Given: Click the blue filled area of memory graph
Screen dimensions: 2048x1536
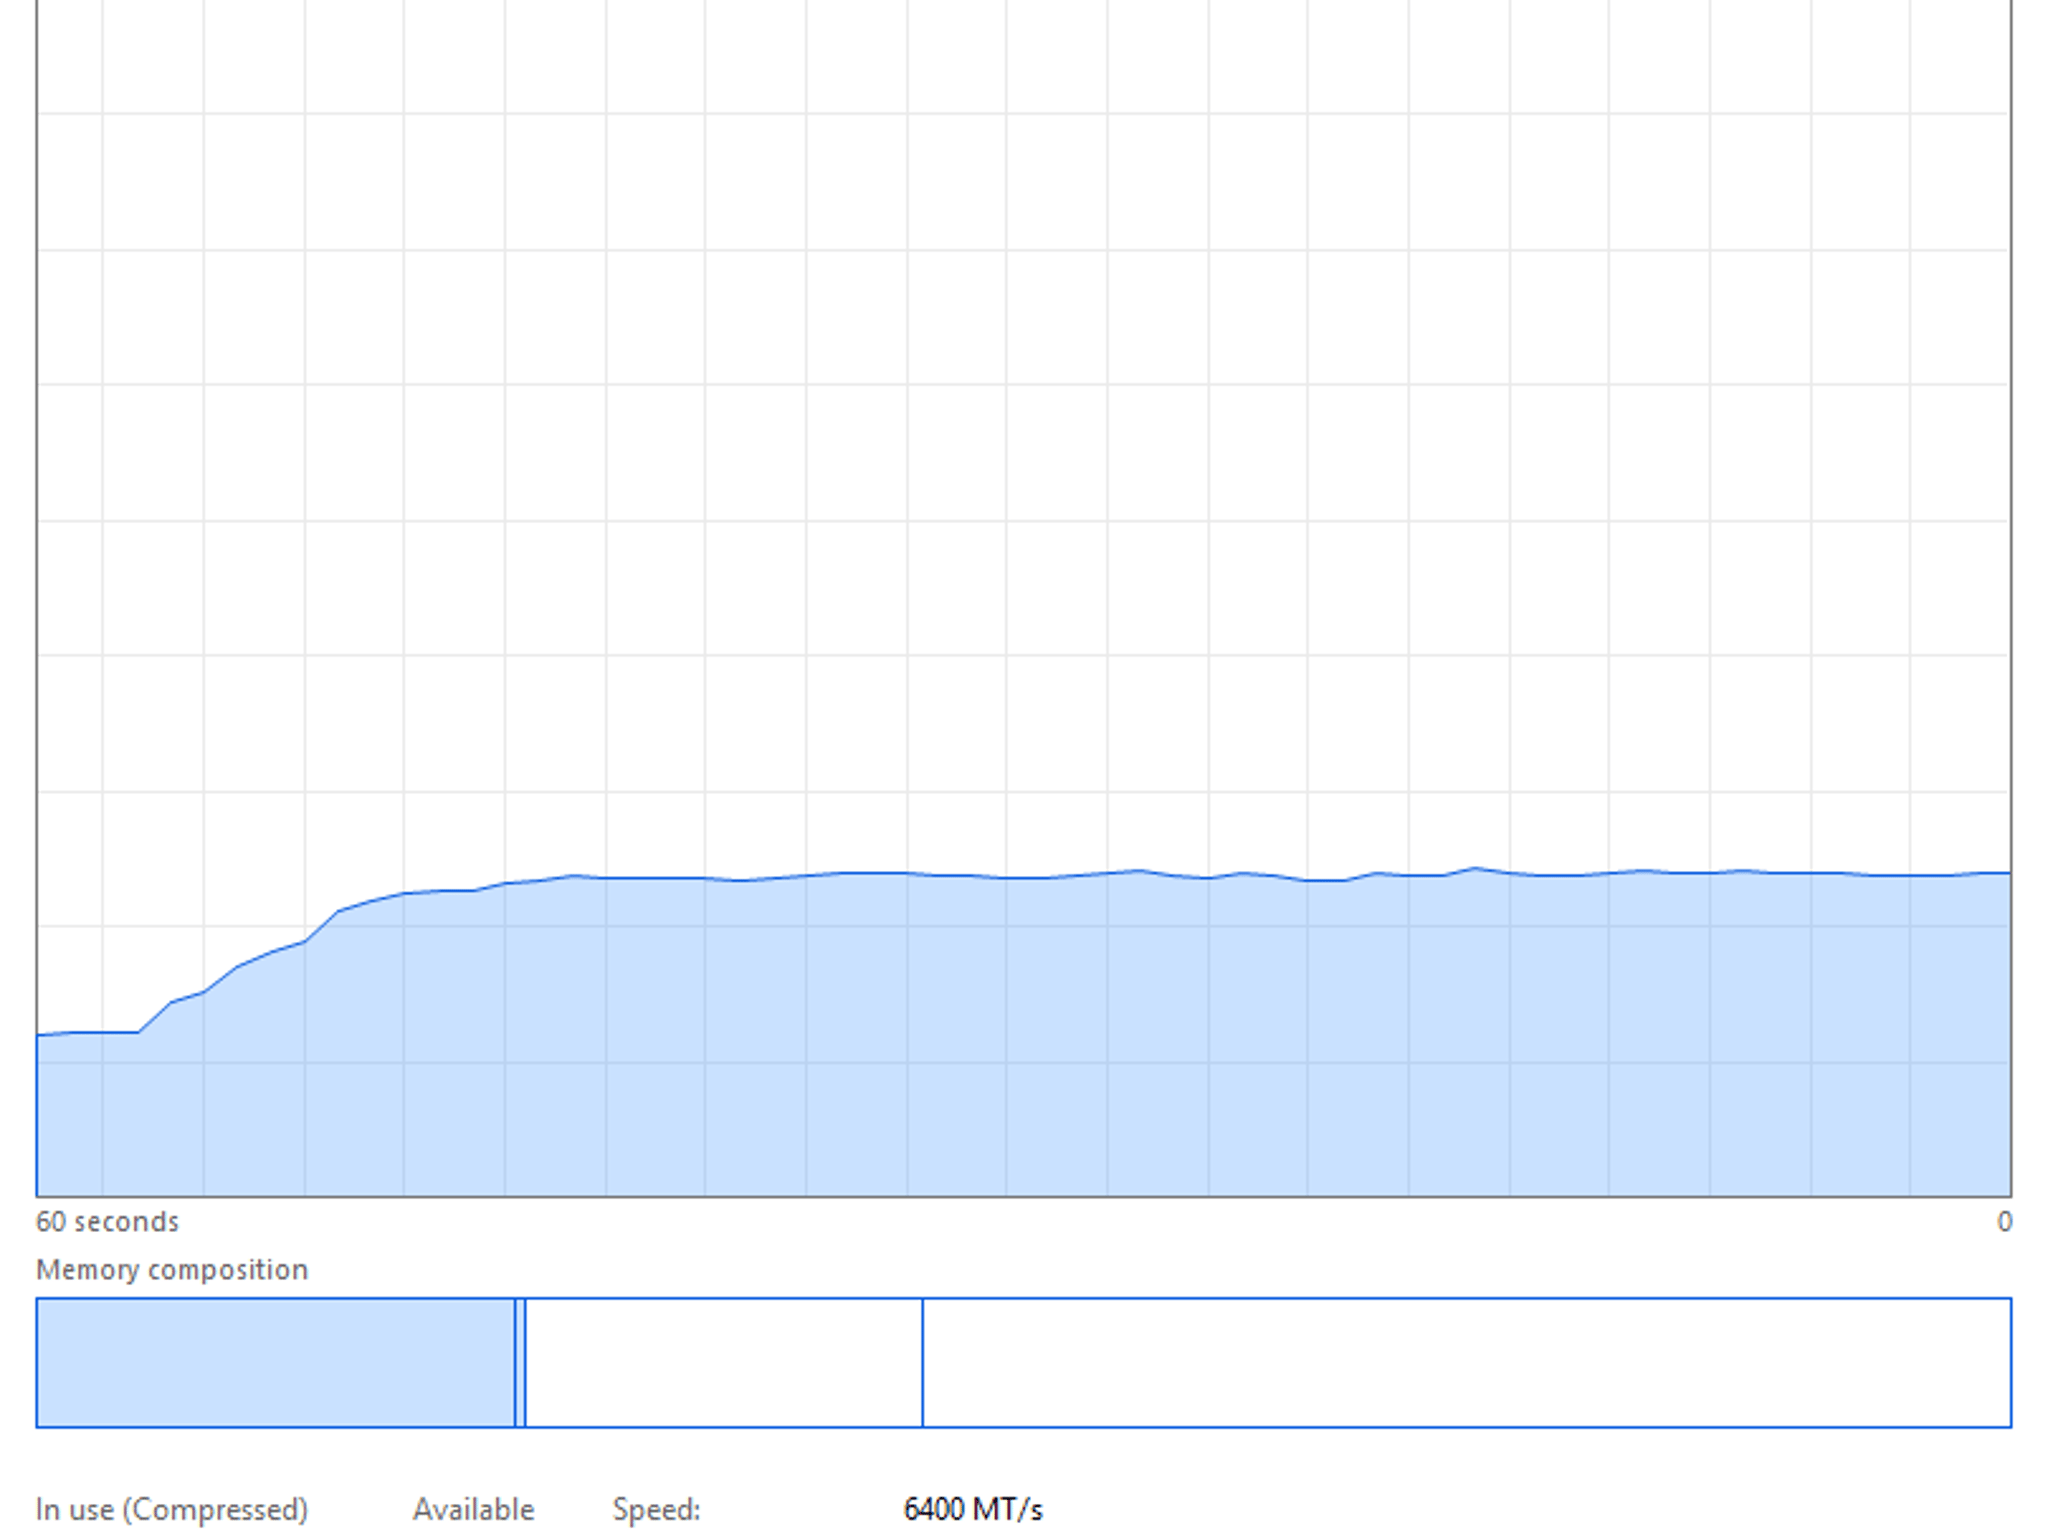Looking at the screenshot, I should (x=1100, y=1040).
